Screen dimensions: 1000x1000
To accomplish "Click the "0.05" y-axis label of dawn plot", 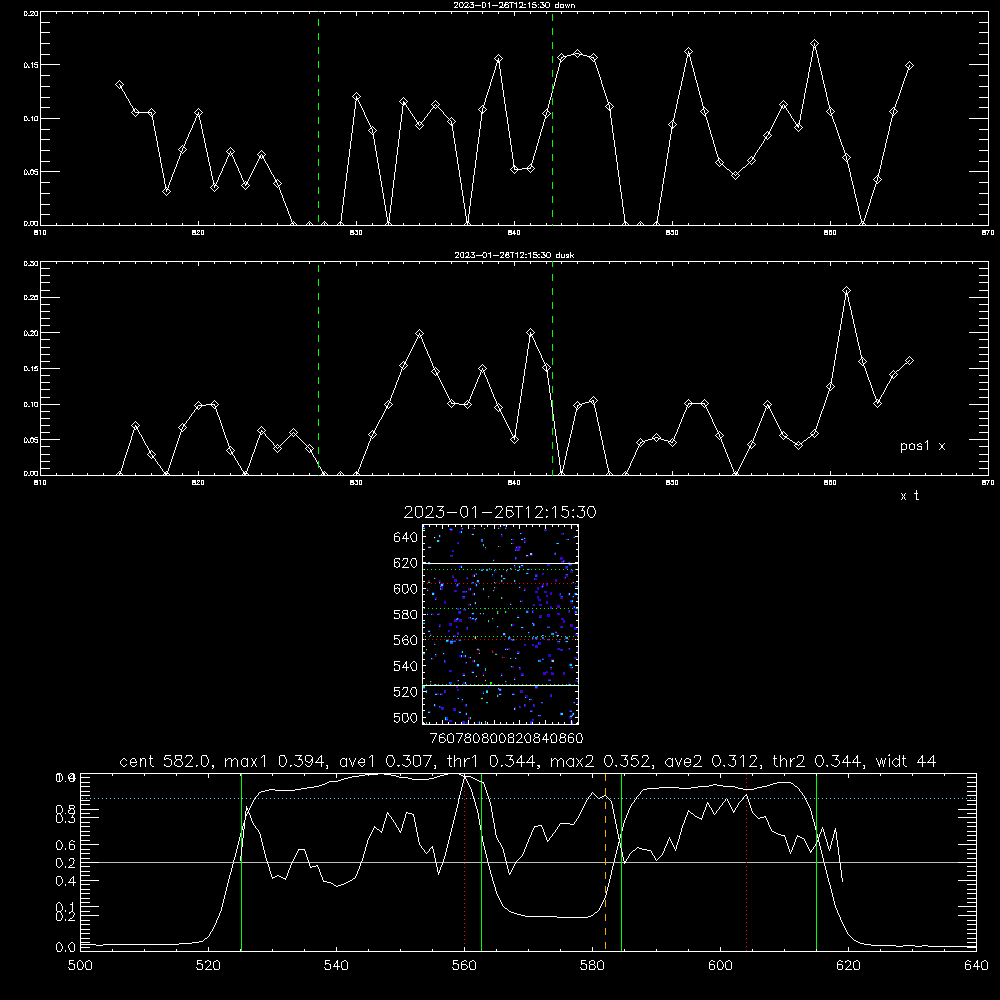I will (x=31, y=172).
